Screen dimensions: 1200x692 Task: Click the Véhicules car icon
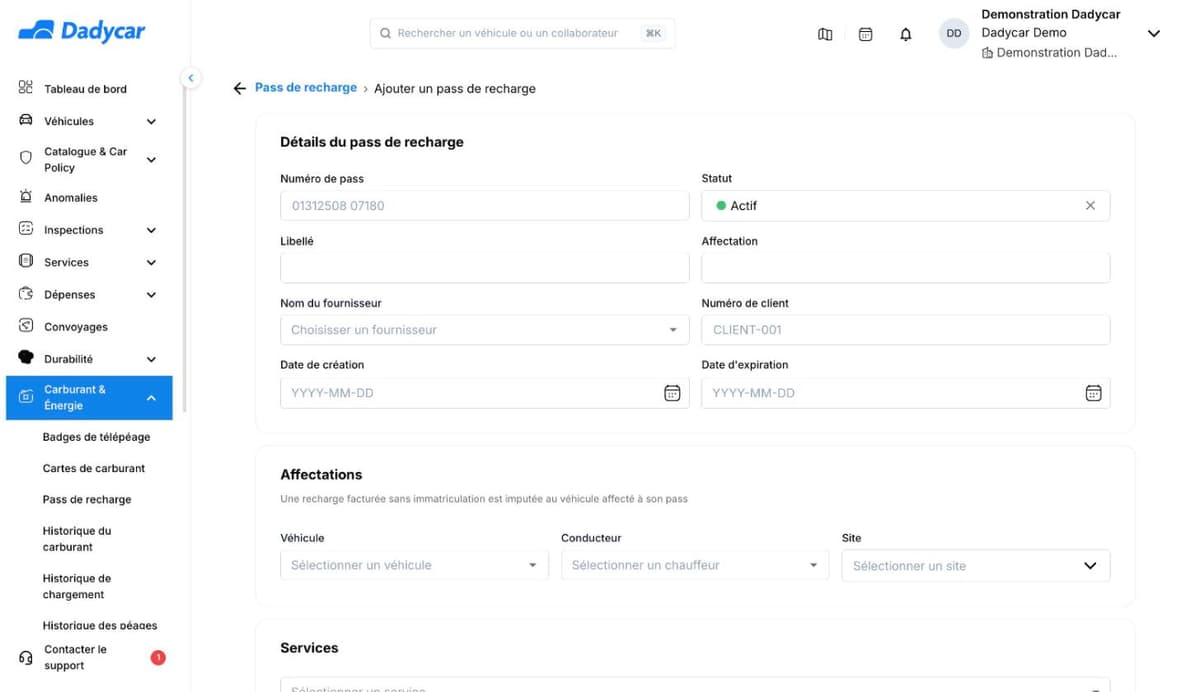26,121
